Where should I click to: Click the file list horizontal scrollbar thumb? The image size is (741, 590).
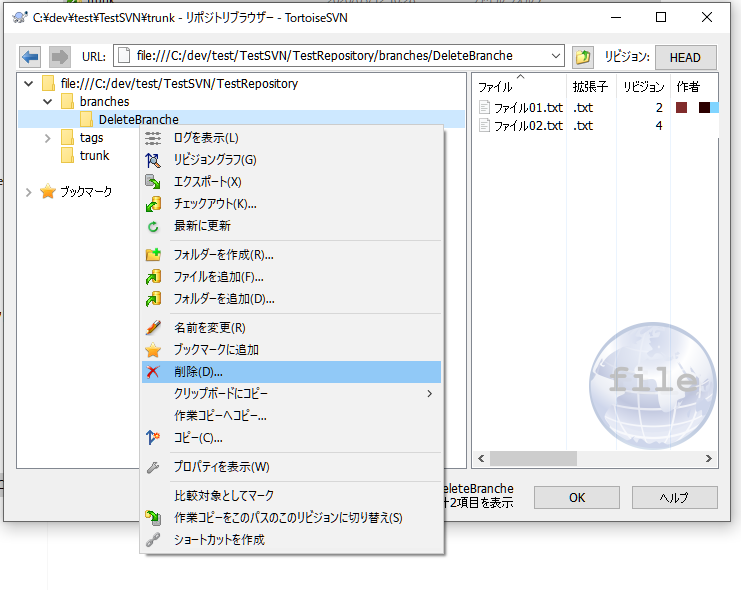pyautogui.click(x=533, y=459)
